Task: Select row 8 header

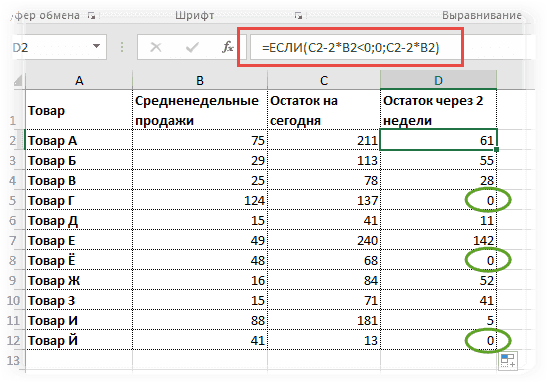Action: tap(14, 260)
